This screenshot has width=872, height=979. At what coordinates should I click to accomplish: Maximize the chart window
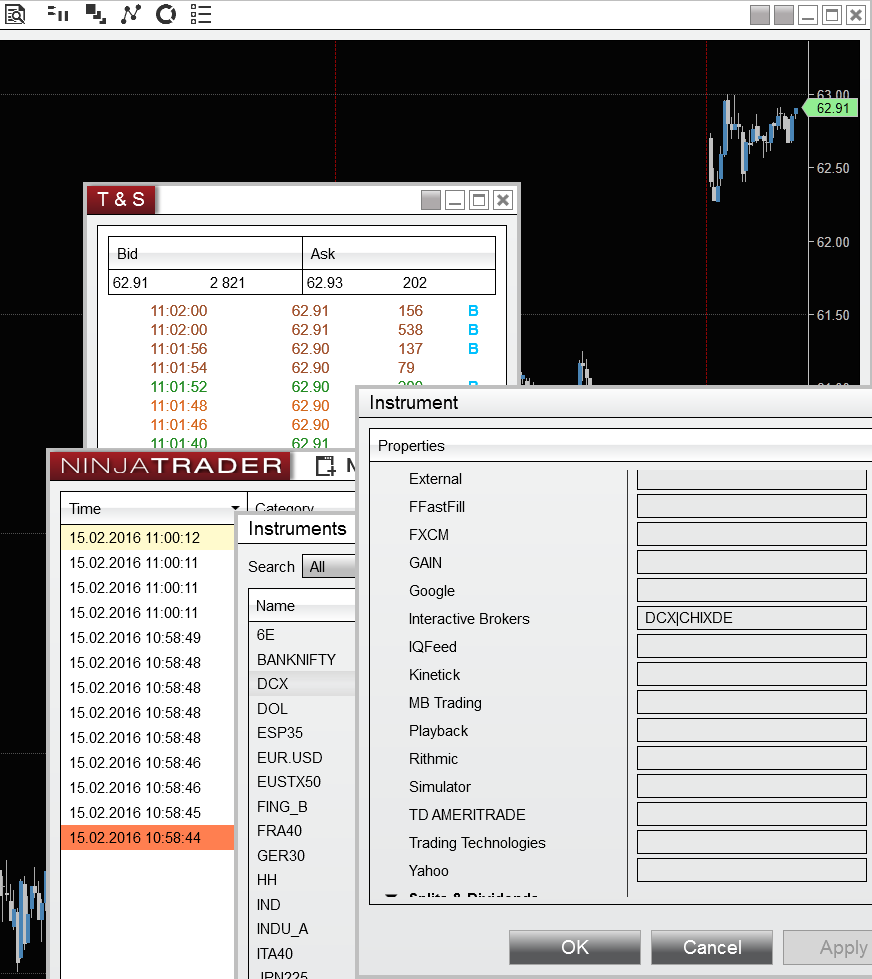[x=832, y=15]
